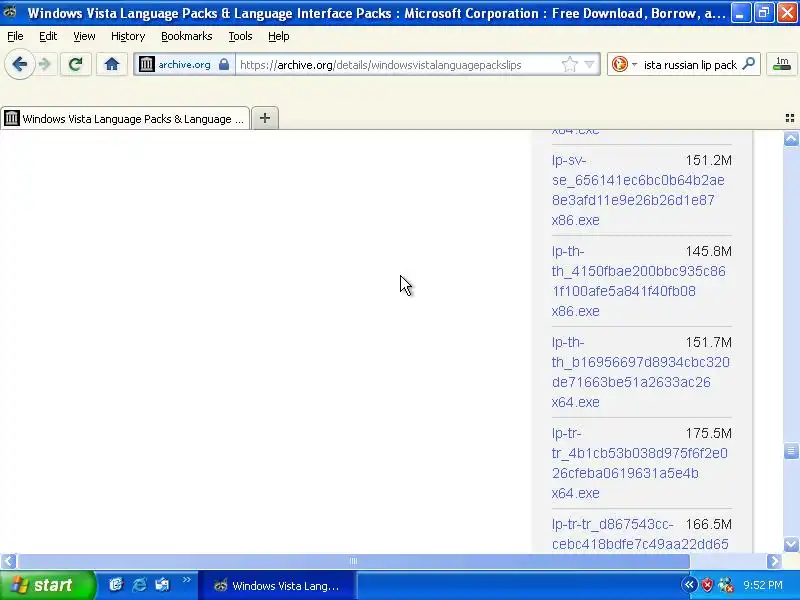The width and height of the screenshot is (800, 600).
Task: Open the File menu
Action: pyautogui.click(x=15, y=36)
